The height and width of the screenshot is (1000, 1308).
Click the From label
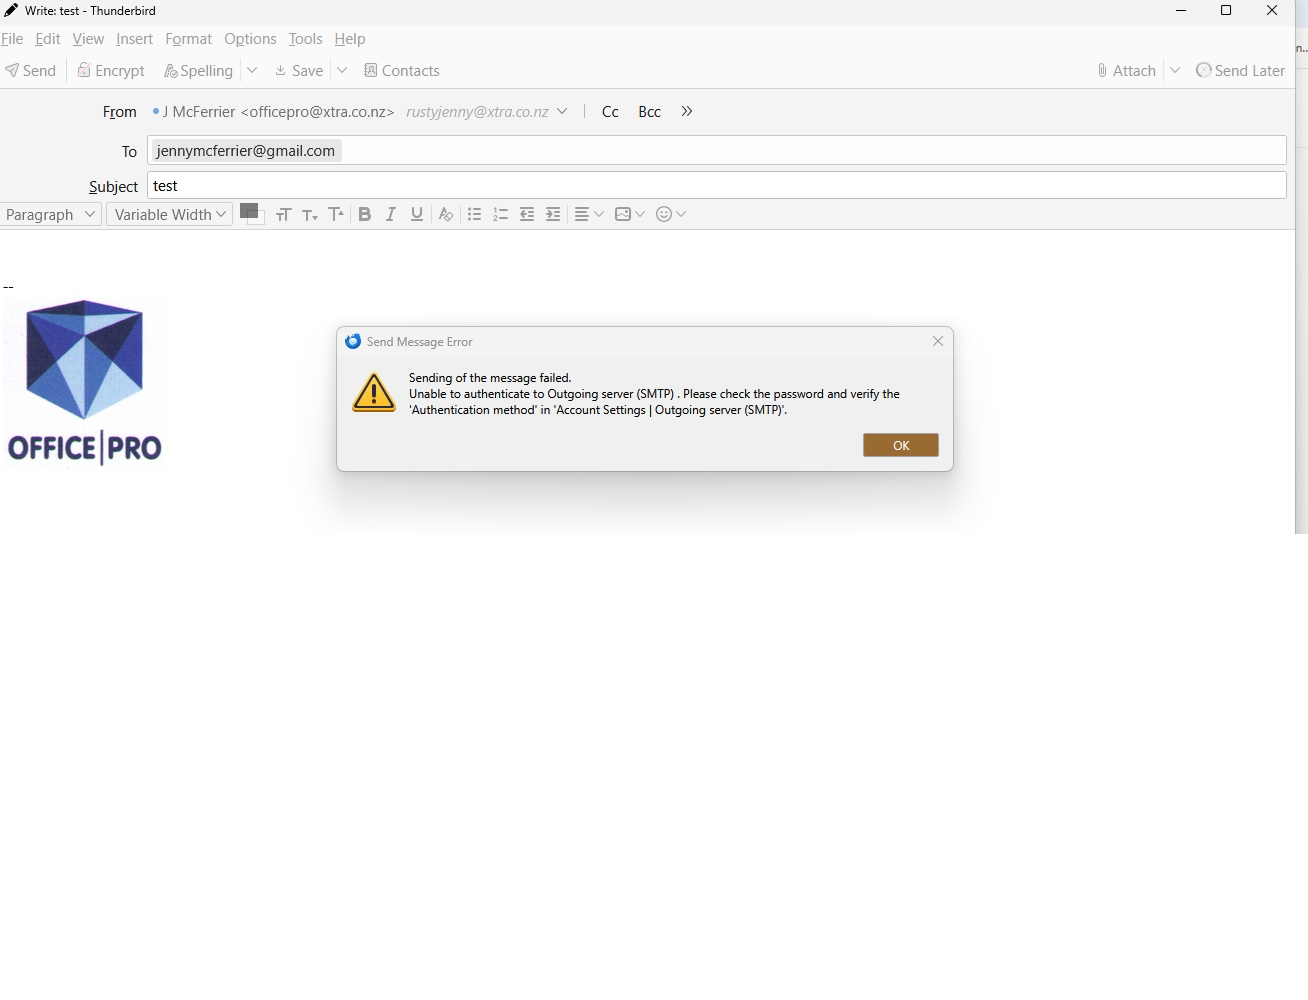tap(120, 112)
